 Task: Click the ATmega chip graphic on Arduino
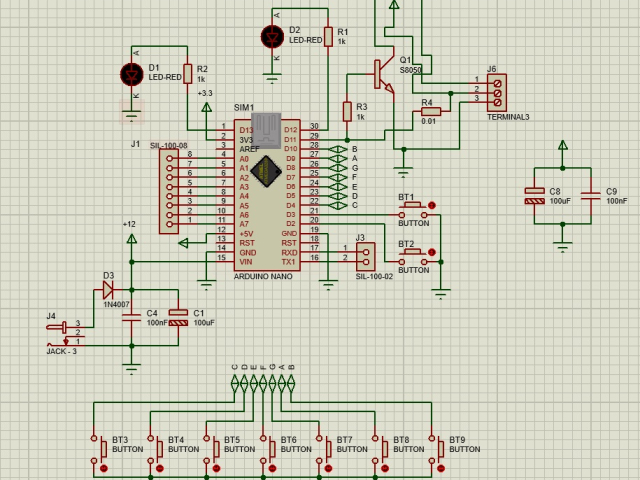click(266, 171)
